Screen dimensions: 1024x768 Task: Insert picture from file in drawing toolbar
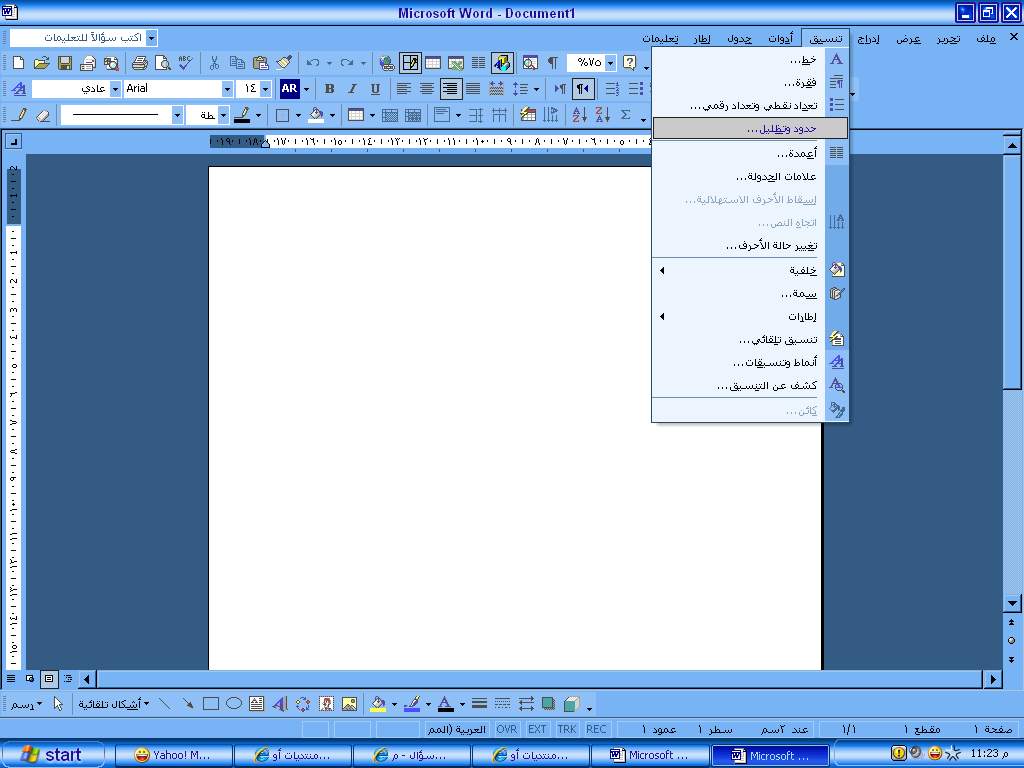pyautogui.click(x=349, y=704)
